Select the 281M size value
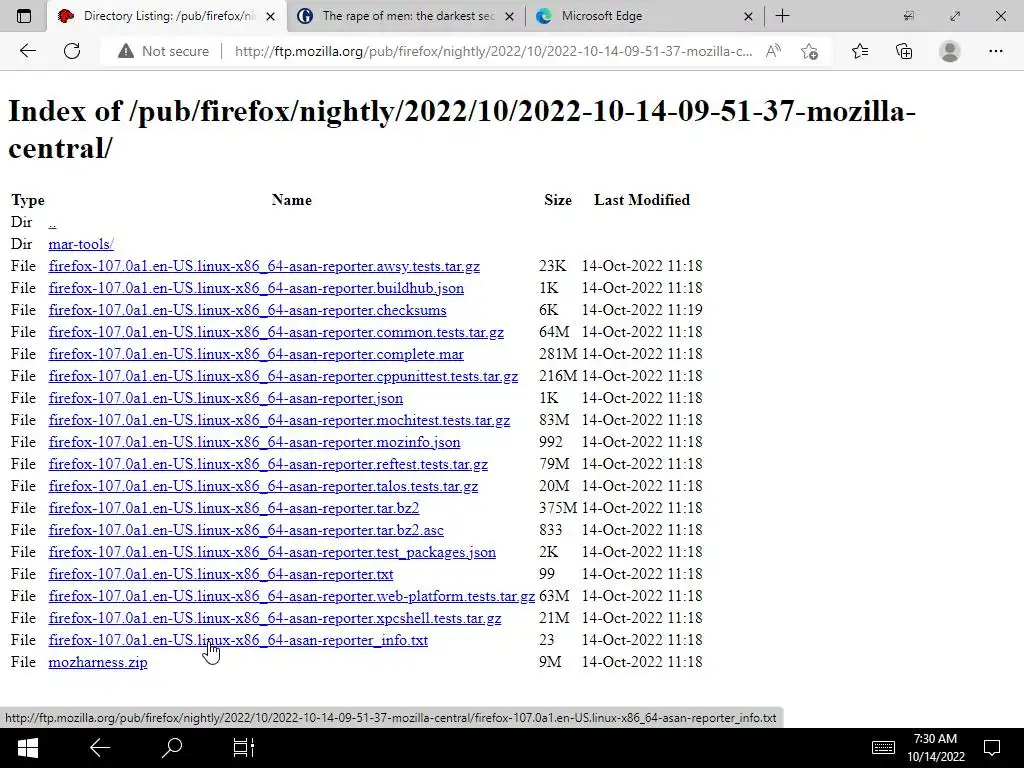The height and width of the screenshot is (768, 1024). point(558,354)
